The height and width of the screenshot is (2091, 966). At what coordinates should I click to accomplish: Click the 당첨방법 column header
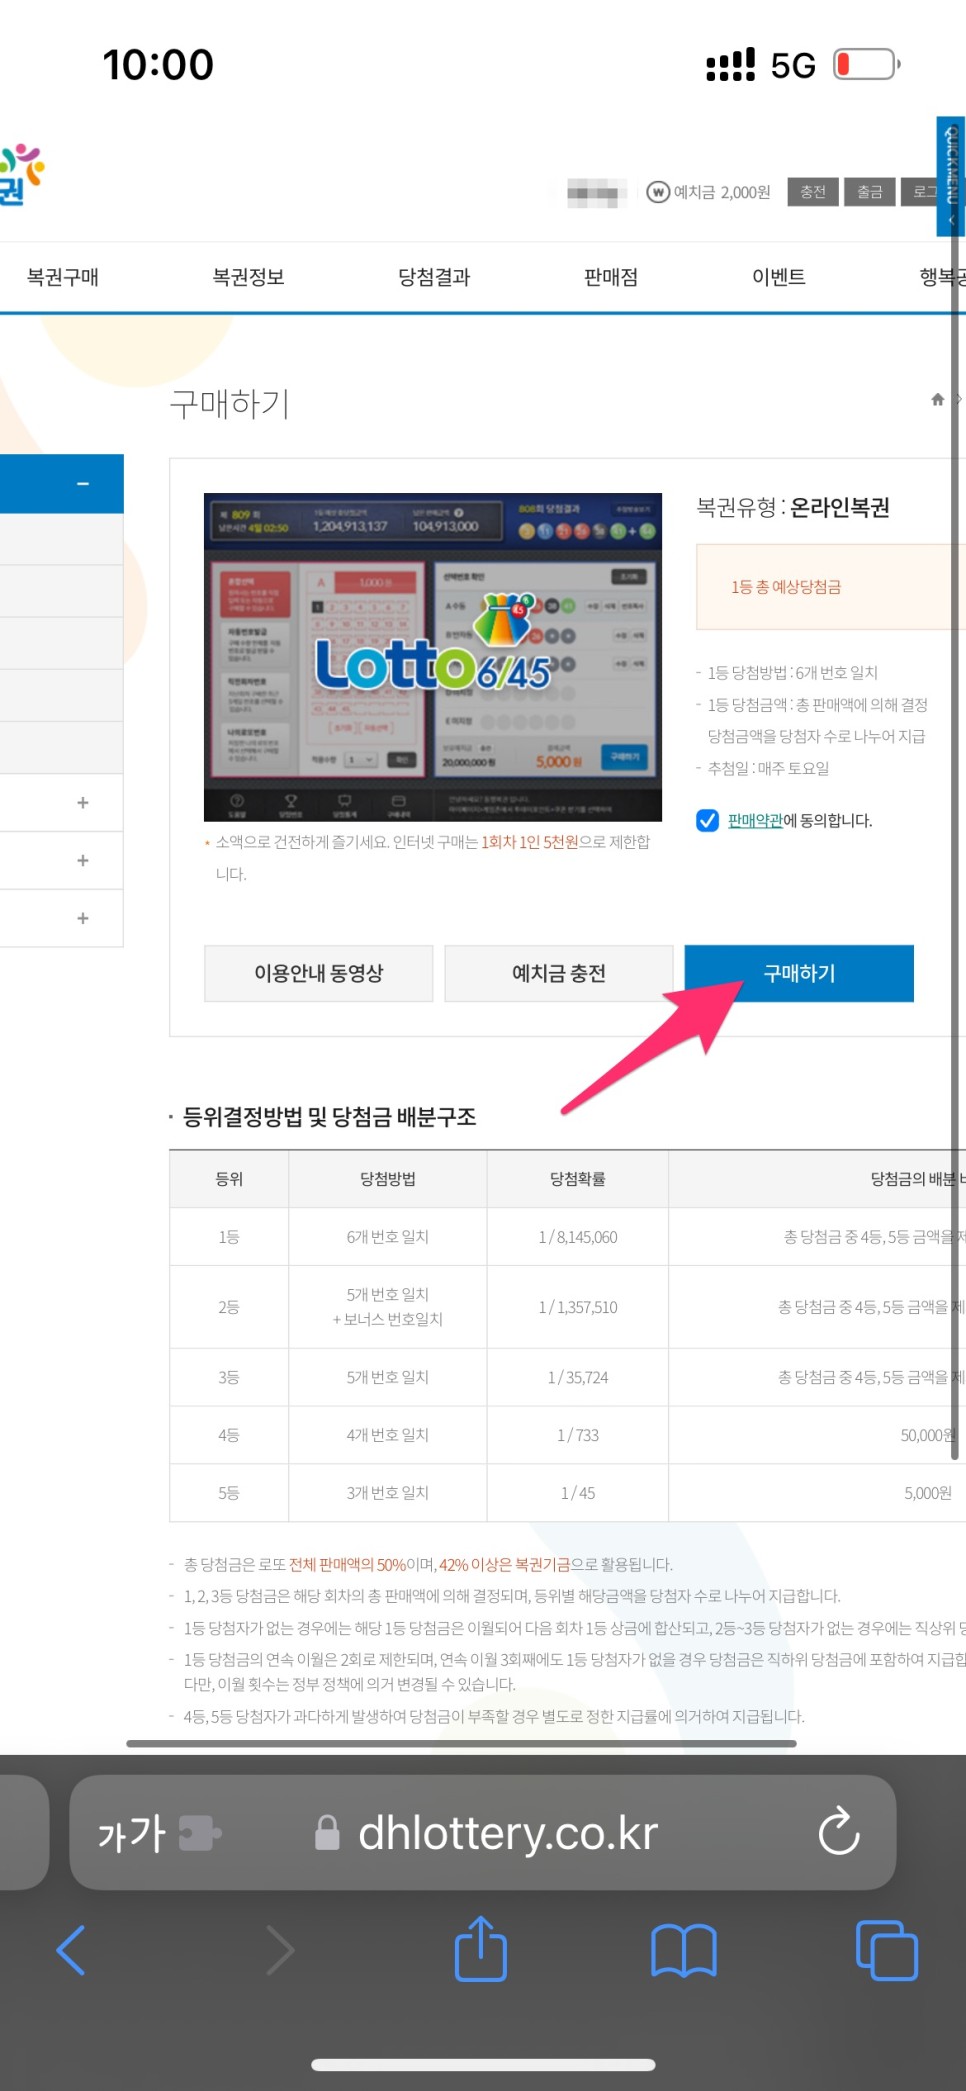(x=388, y=1179)
